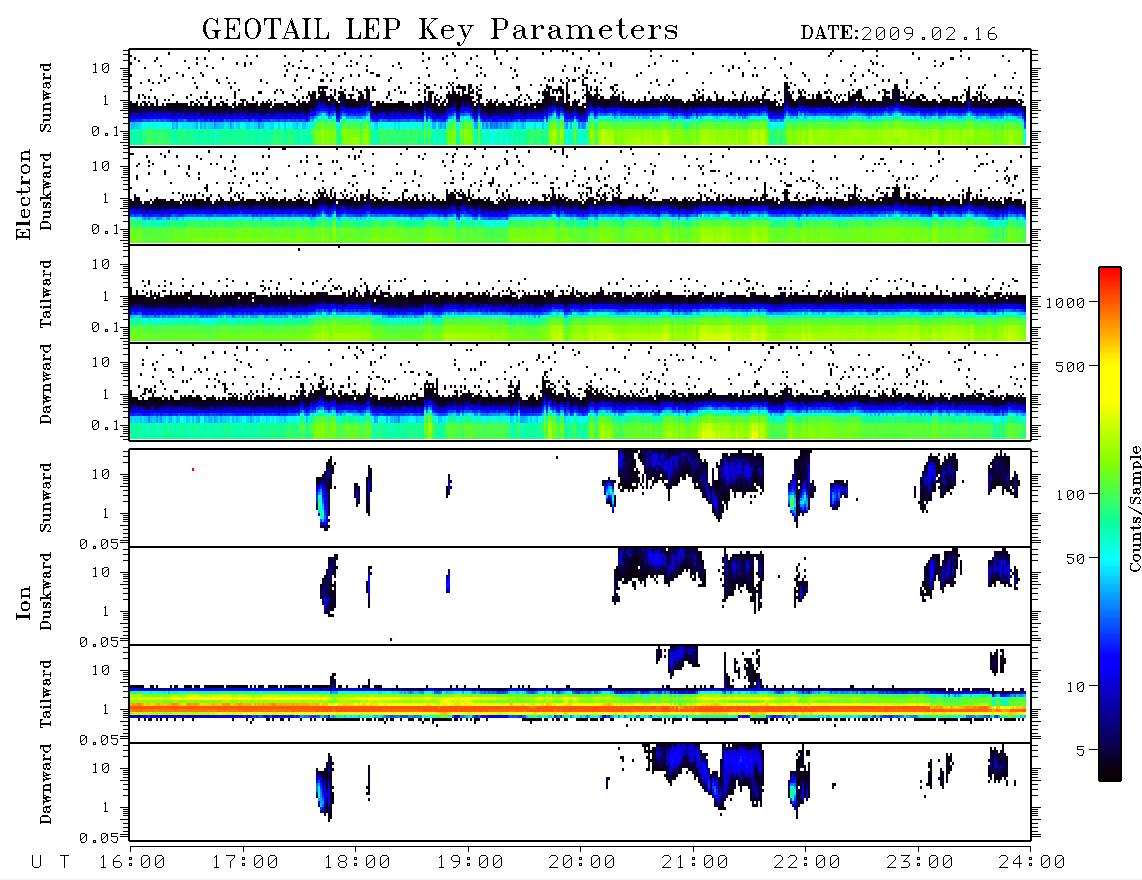Click the U T time axis label

(x=50, y=863)
